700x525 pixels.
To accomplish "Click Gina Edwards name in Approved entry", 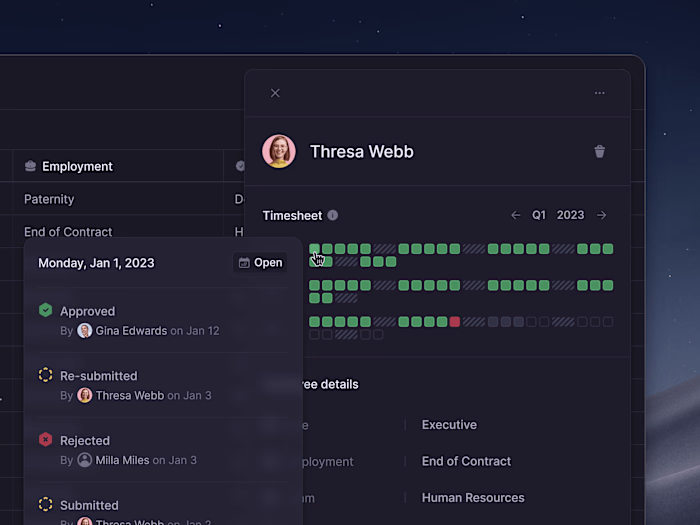I will pyautogui.click(x=131, y=331).
